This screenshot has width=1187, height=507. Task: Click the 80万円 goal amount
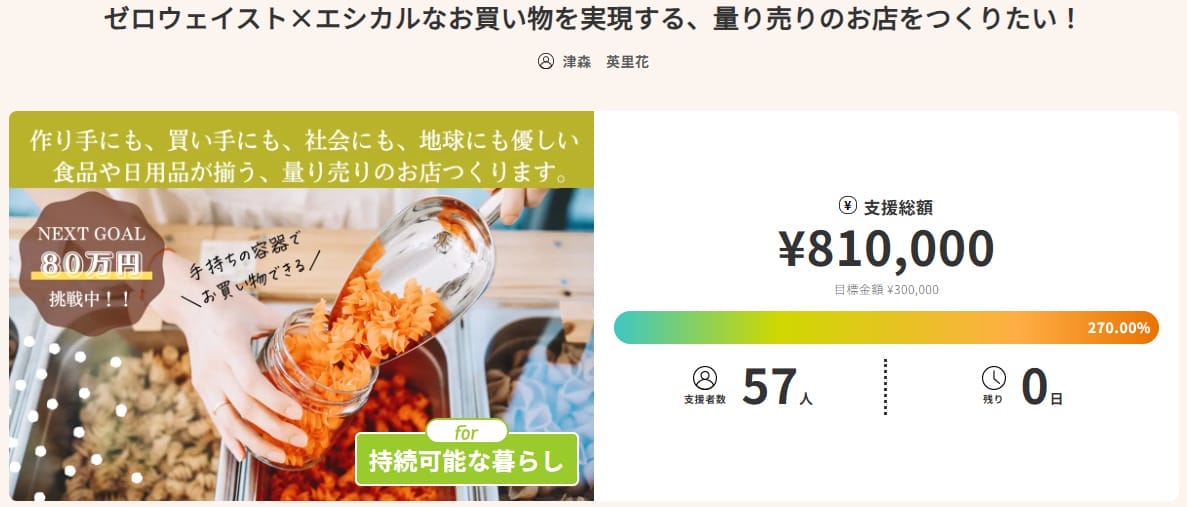pyautogui.click(x=91, y=265)
